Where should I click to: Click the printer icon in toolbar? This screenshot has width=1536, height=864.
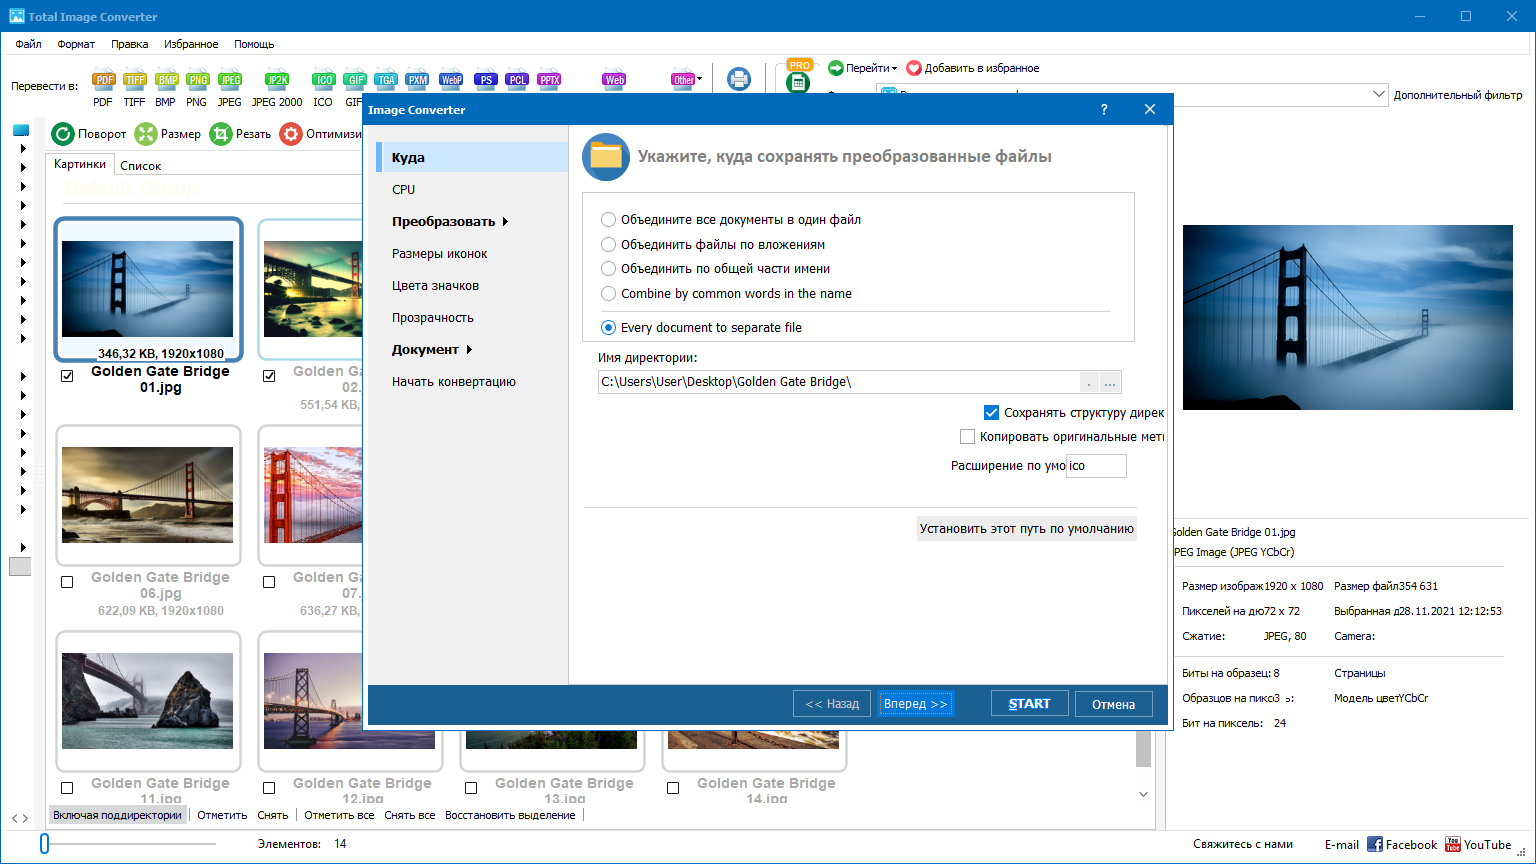pos(738,80)
